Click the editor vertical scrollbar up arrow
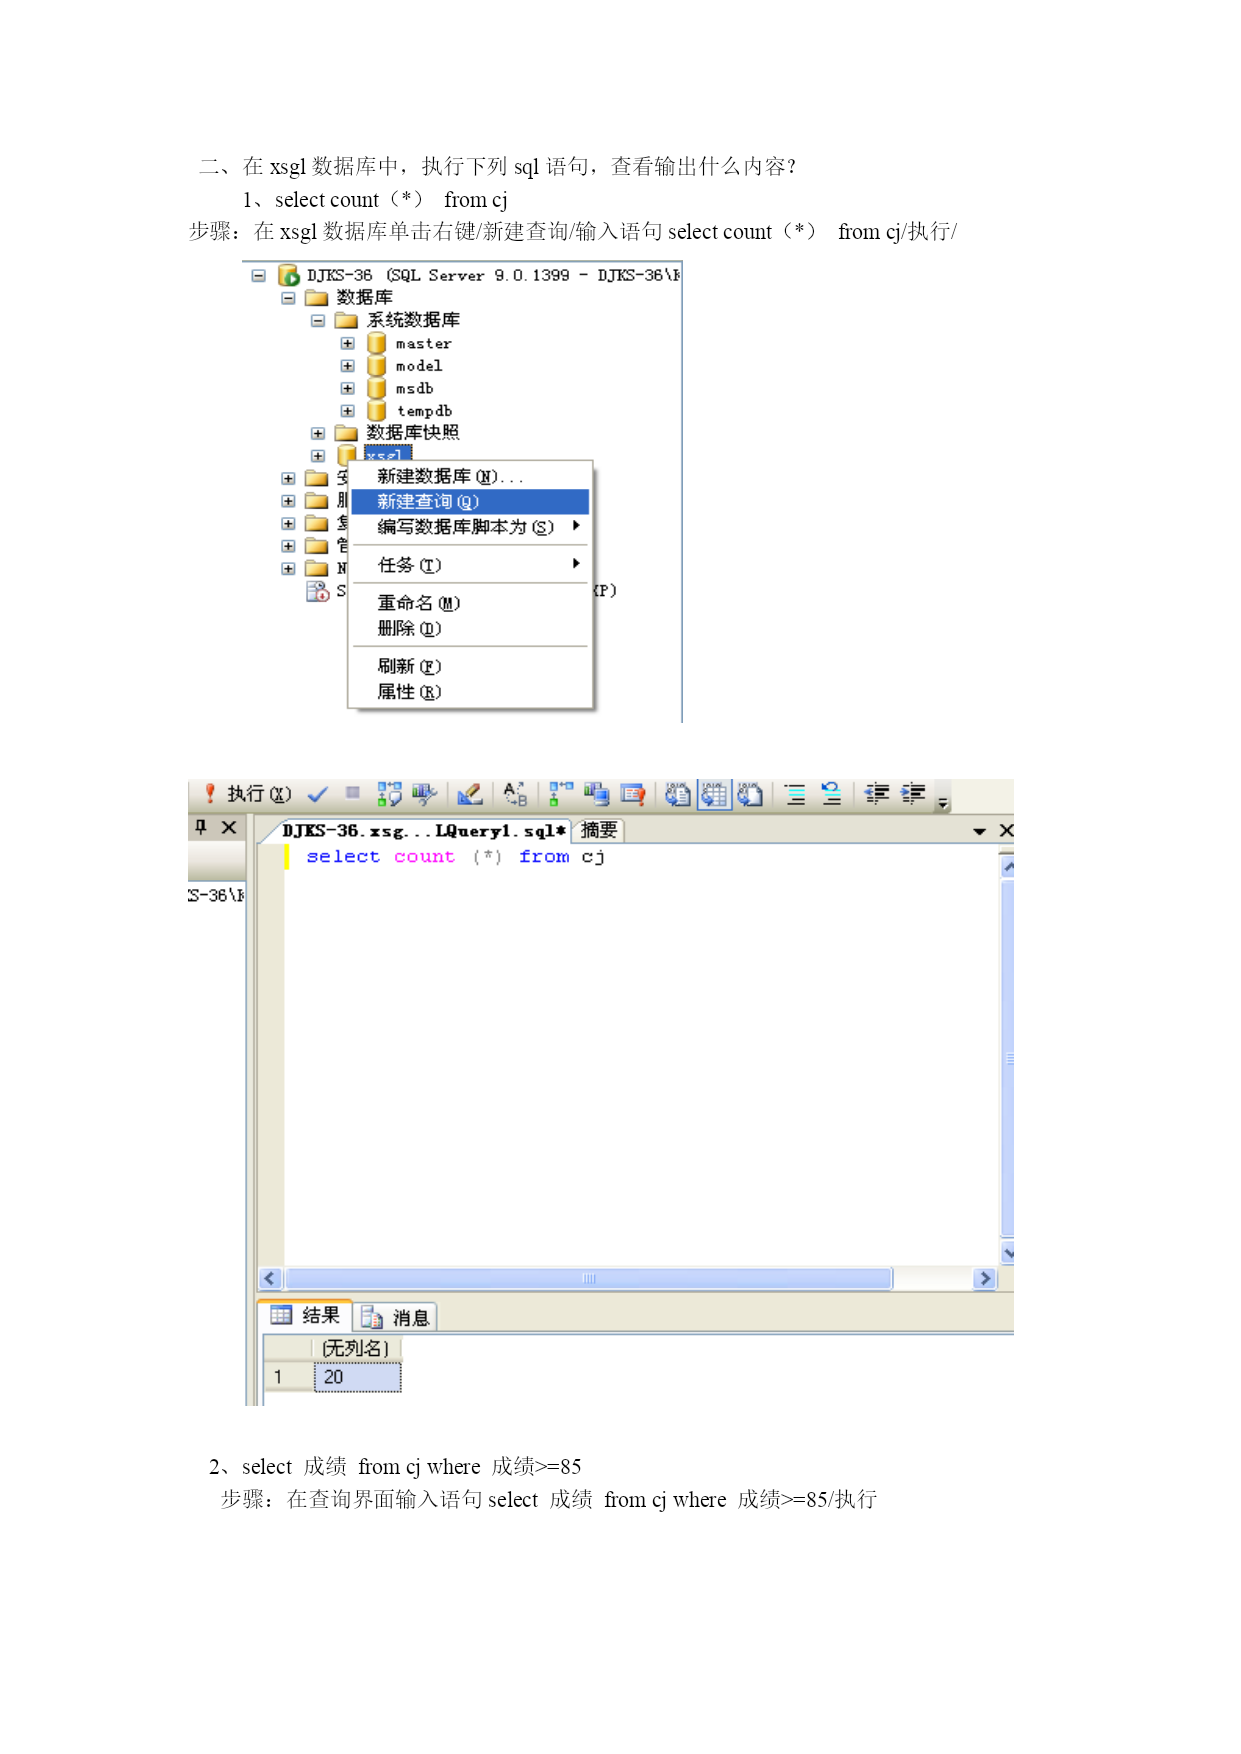Image resolution: width=1241 pixels, height=1754 pixels. 1008,867
